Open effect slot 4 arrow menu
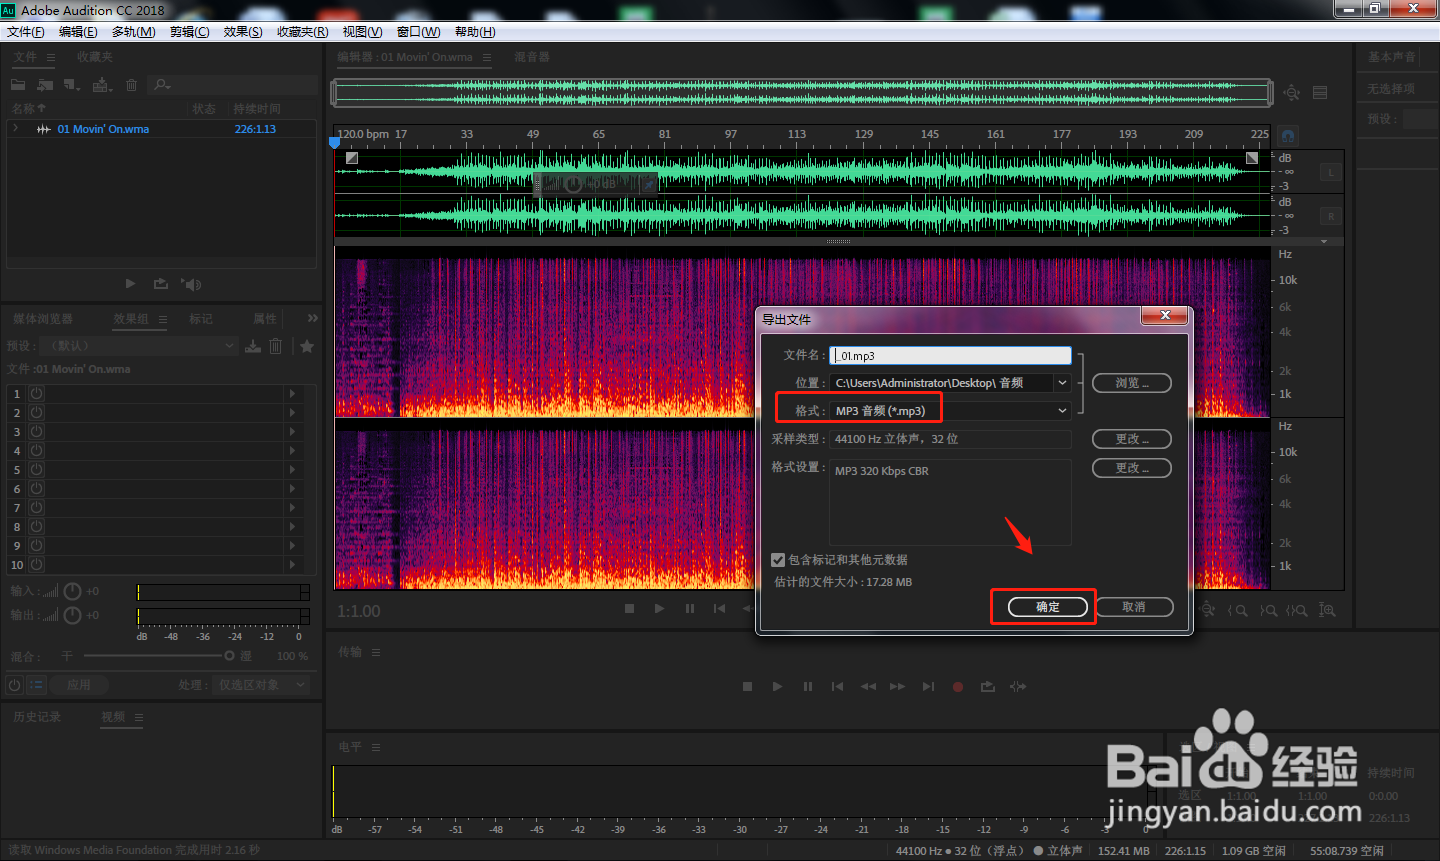Viewport: 1440px width, 861px height. (292, 451)
